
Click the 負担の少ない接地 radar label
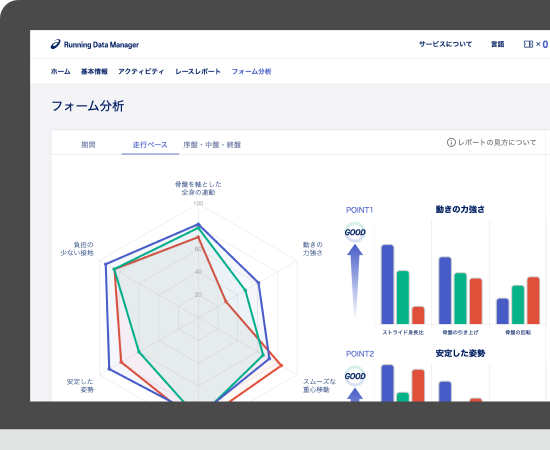[77, 249]
